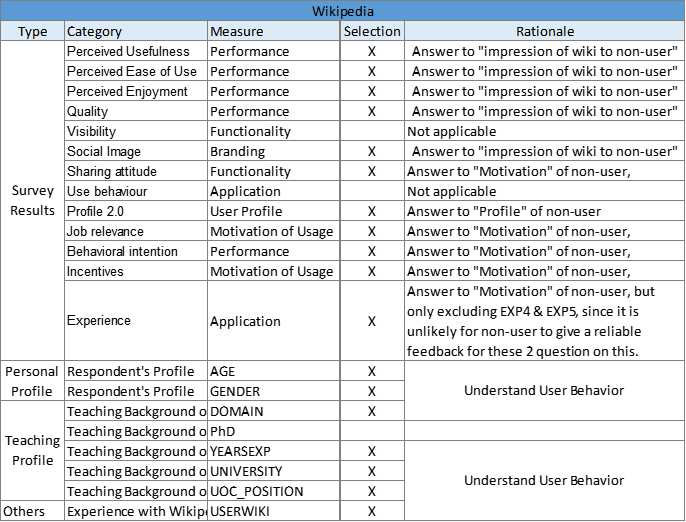The image size is (686, 522).
Task: Click the empty Selection cell for Visibility
Action: click(372, 131)
